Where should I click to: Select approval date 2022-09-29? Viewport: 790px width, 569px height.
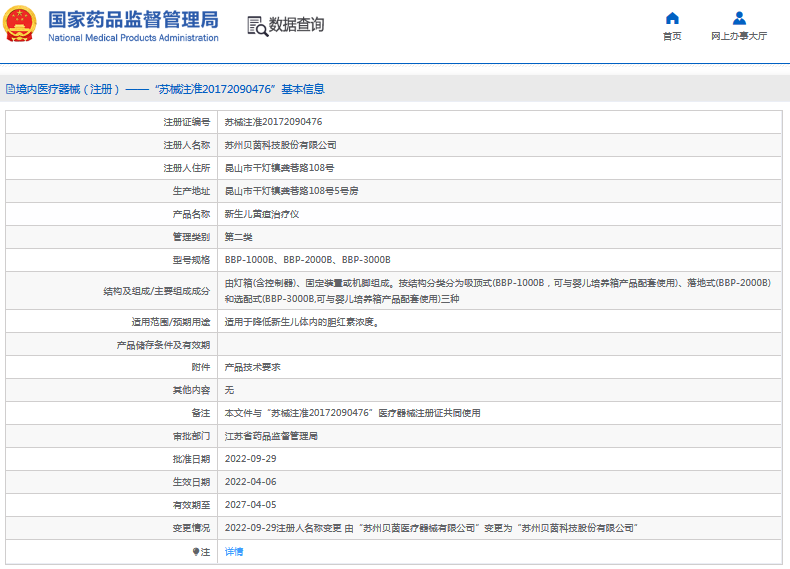[x=250, y=459]
